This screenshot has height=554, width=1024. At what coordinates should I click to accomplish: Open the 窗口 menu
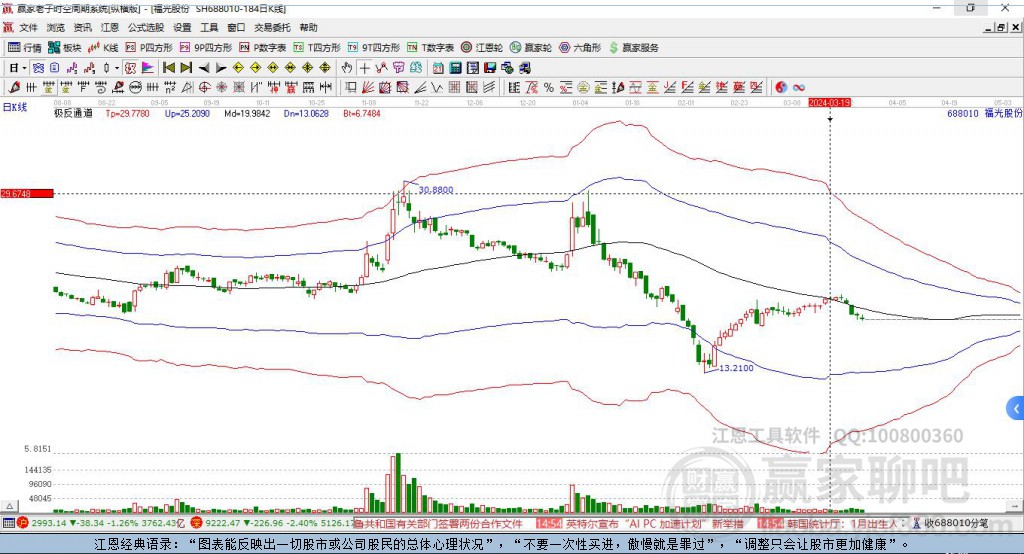(x=236, y=27)
